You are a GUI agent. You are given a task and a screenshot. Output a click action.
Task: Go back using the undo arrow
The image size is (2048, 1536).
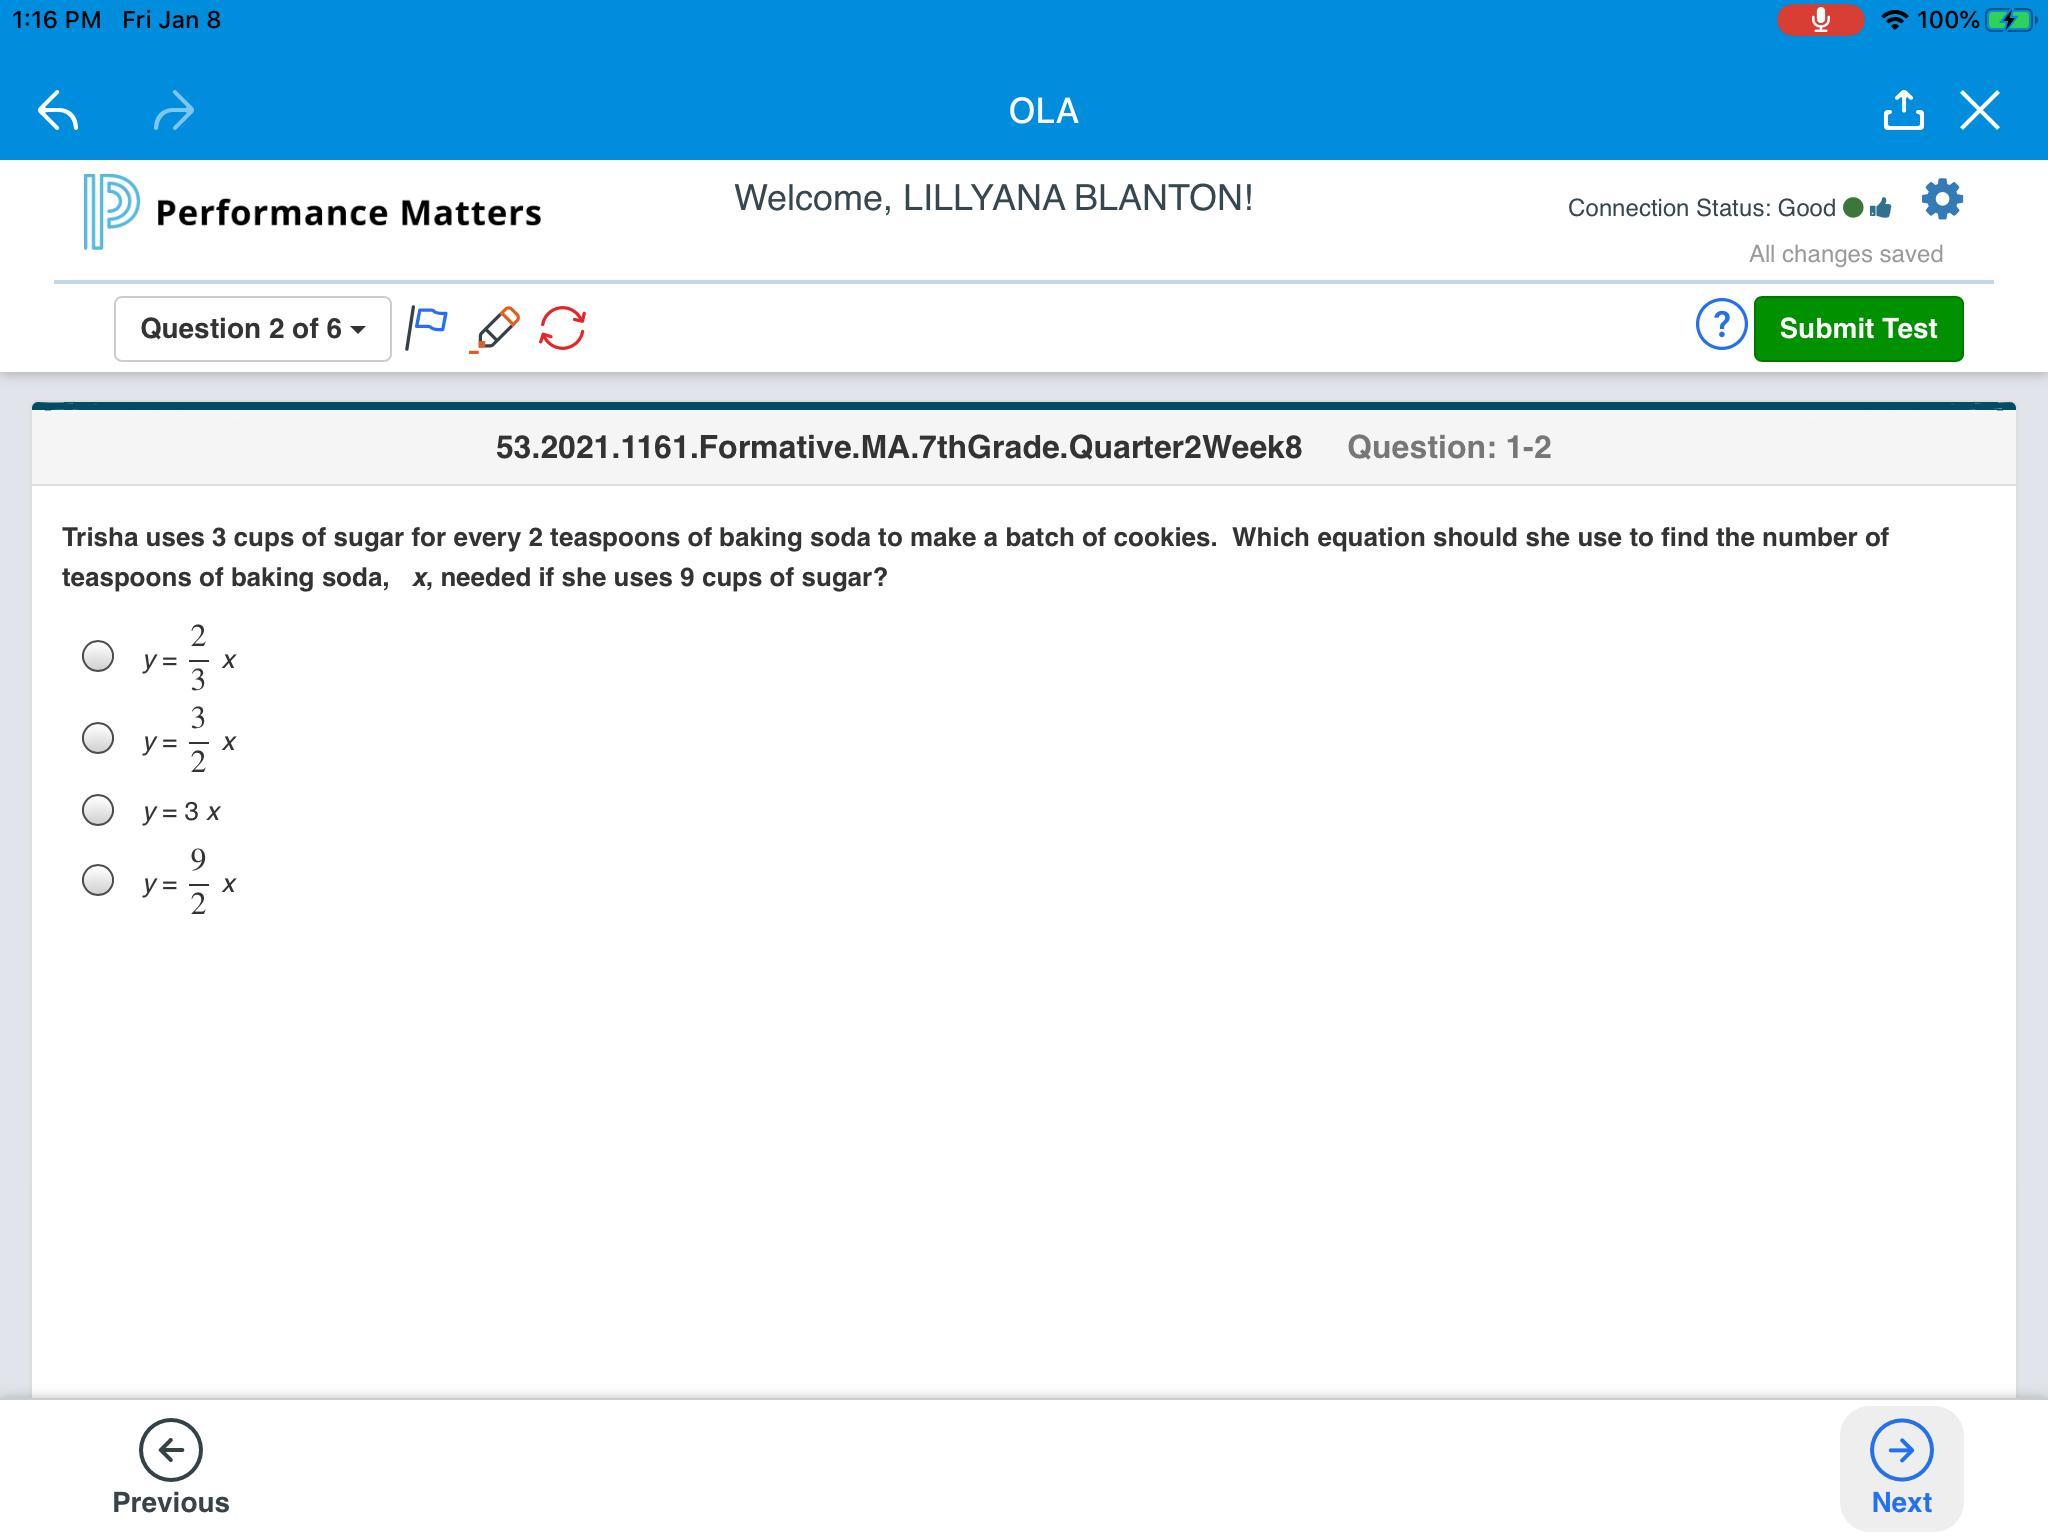pos(58,111)
